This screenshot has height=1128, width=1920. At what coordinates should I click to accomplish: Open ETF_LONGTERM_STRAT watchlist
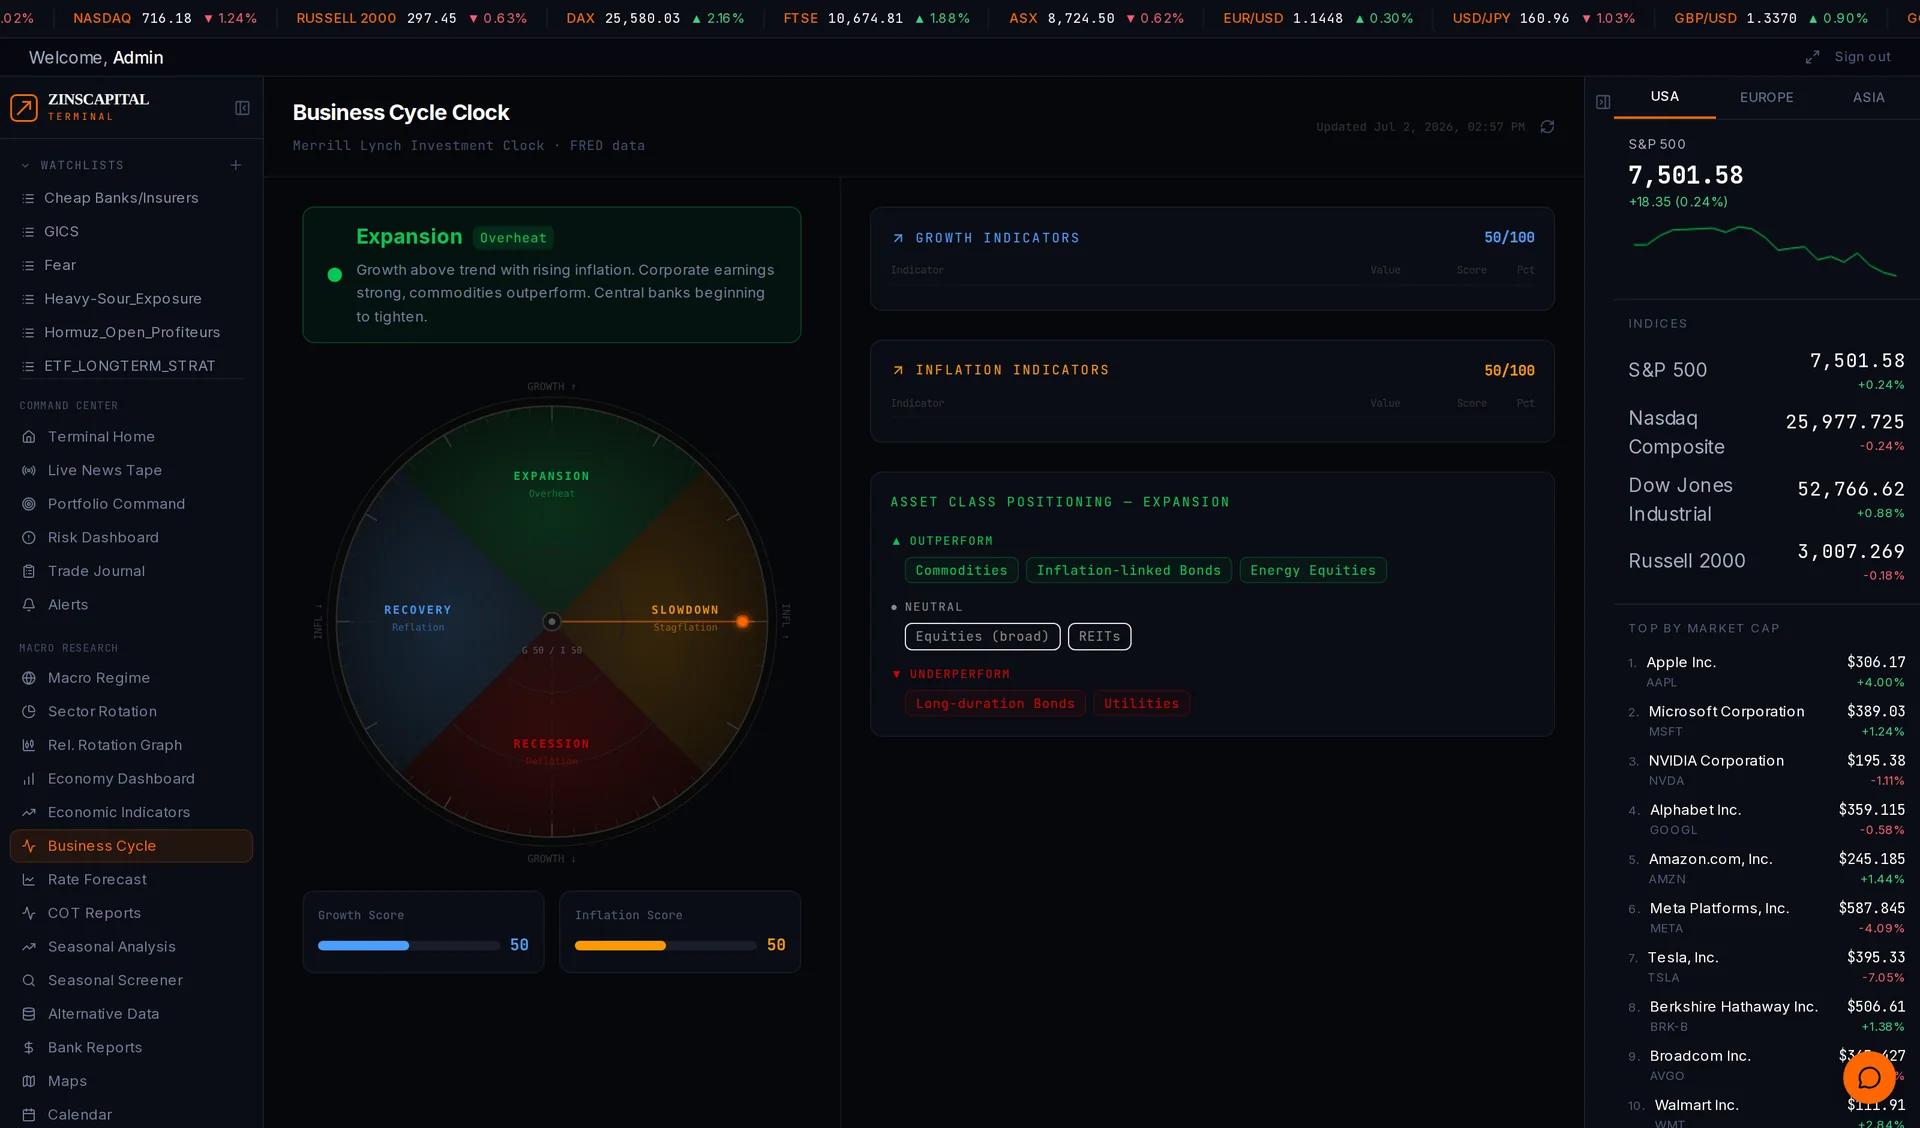coord(131,366)
